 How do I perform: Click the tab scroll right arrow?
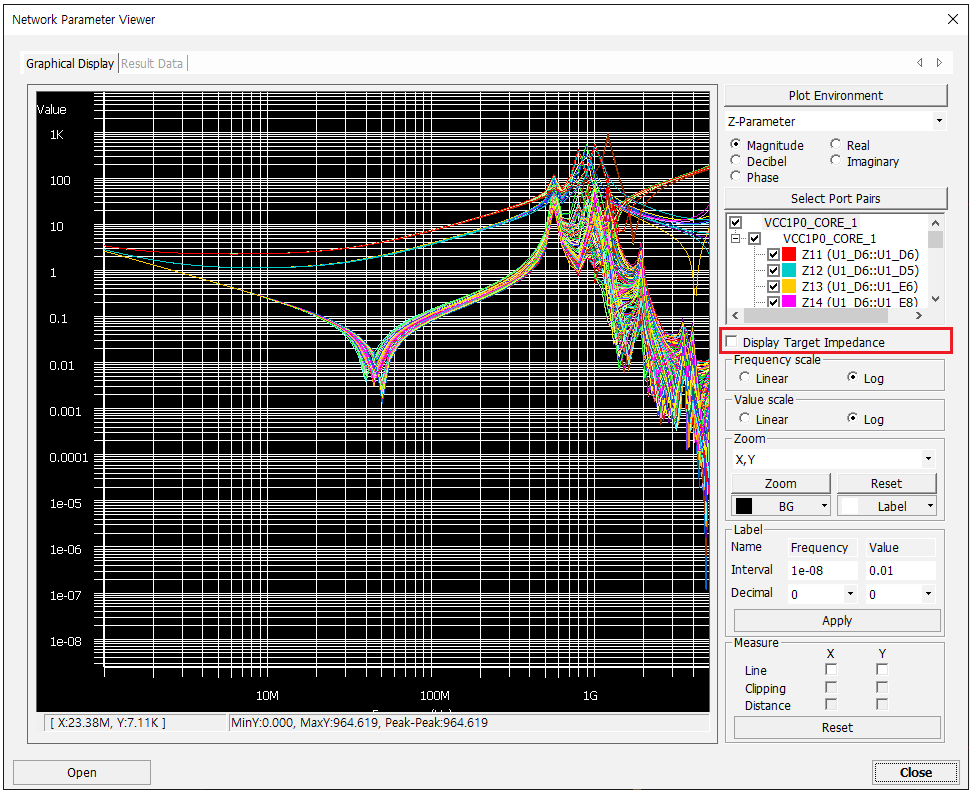coord(939,63)
